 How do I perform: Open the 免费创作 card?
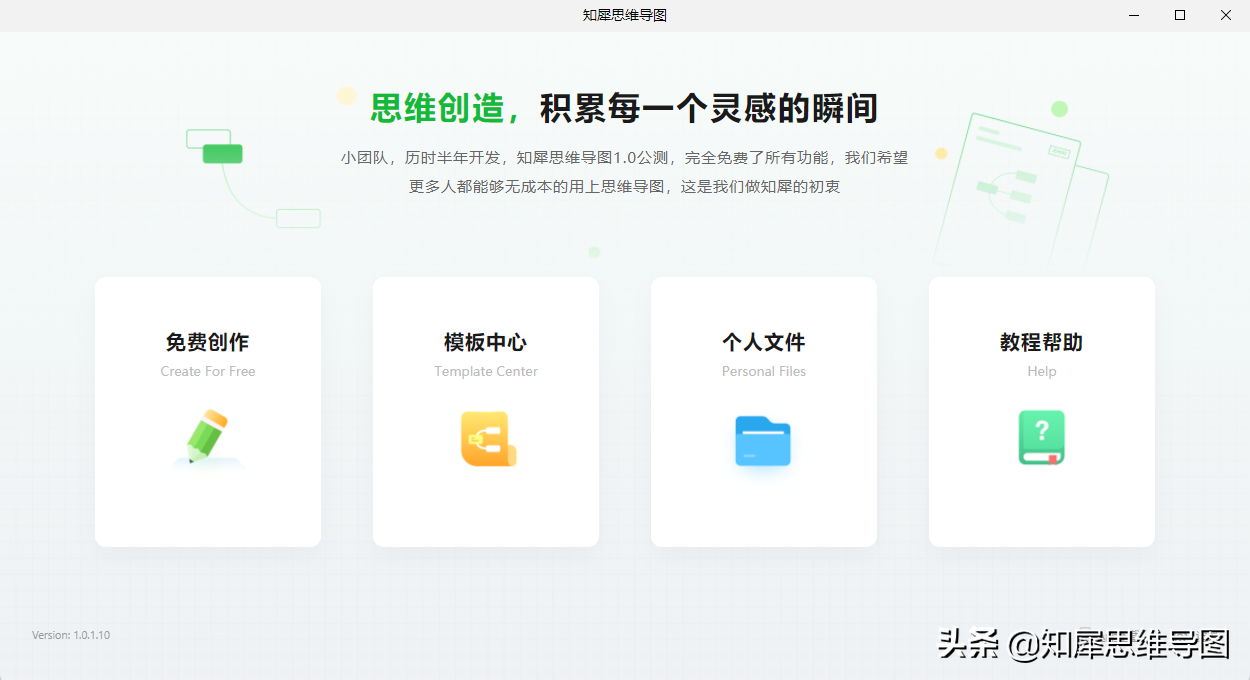tap(208, 412)
